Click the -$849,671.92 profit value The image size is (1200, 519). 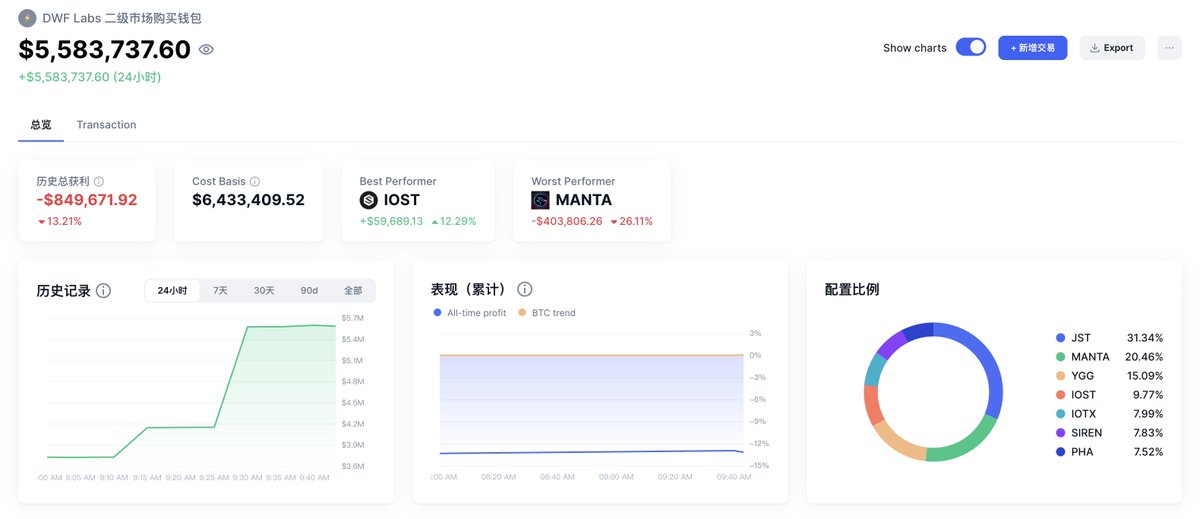click(87, 200)
